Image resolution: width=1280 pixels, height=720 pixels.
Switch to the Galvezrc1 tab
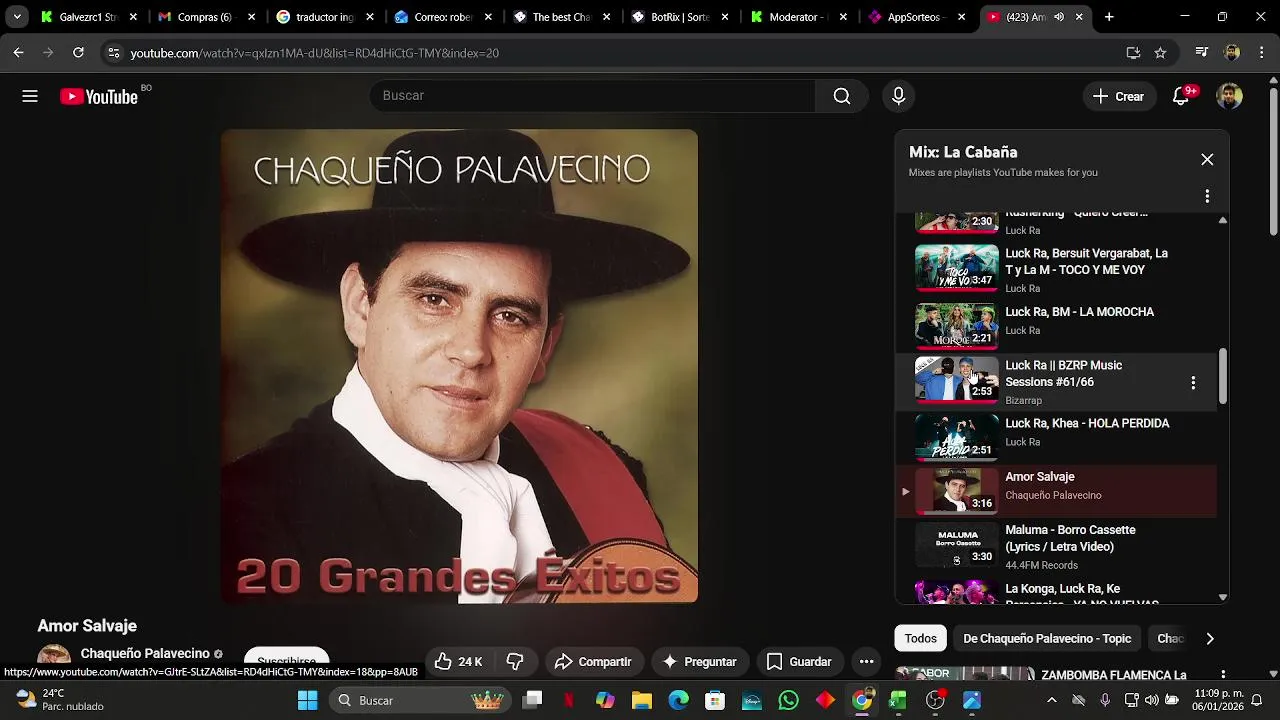[x=89, y=17]
